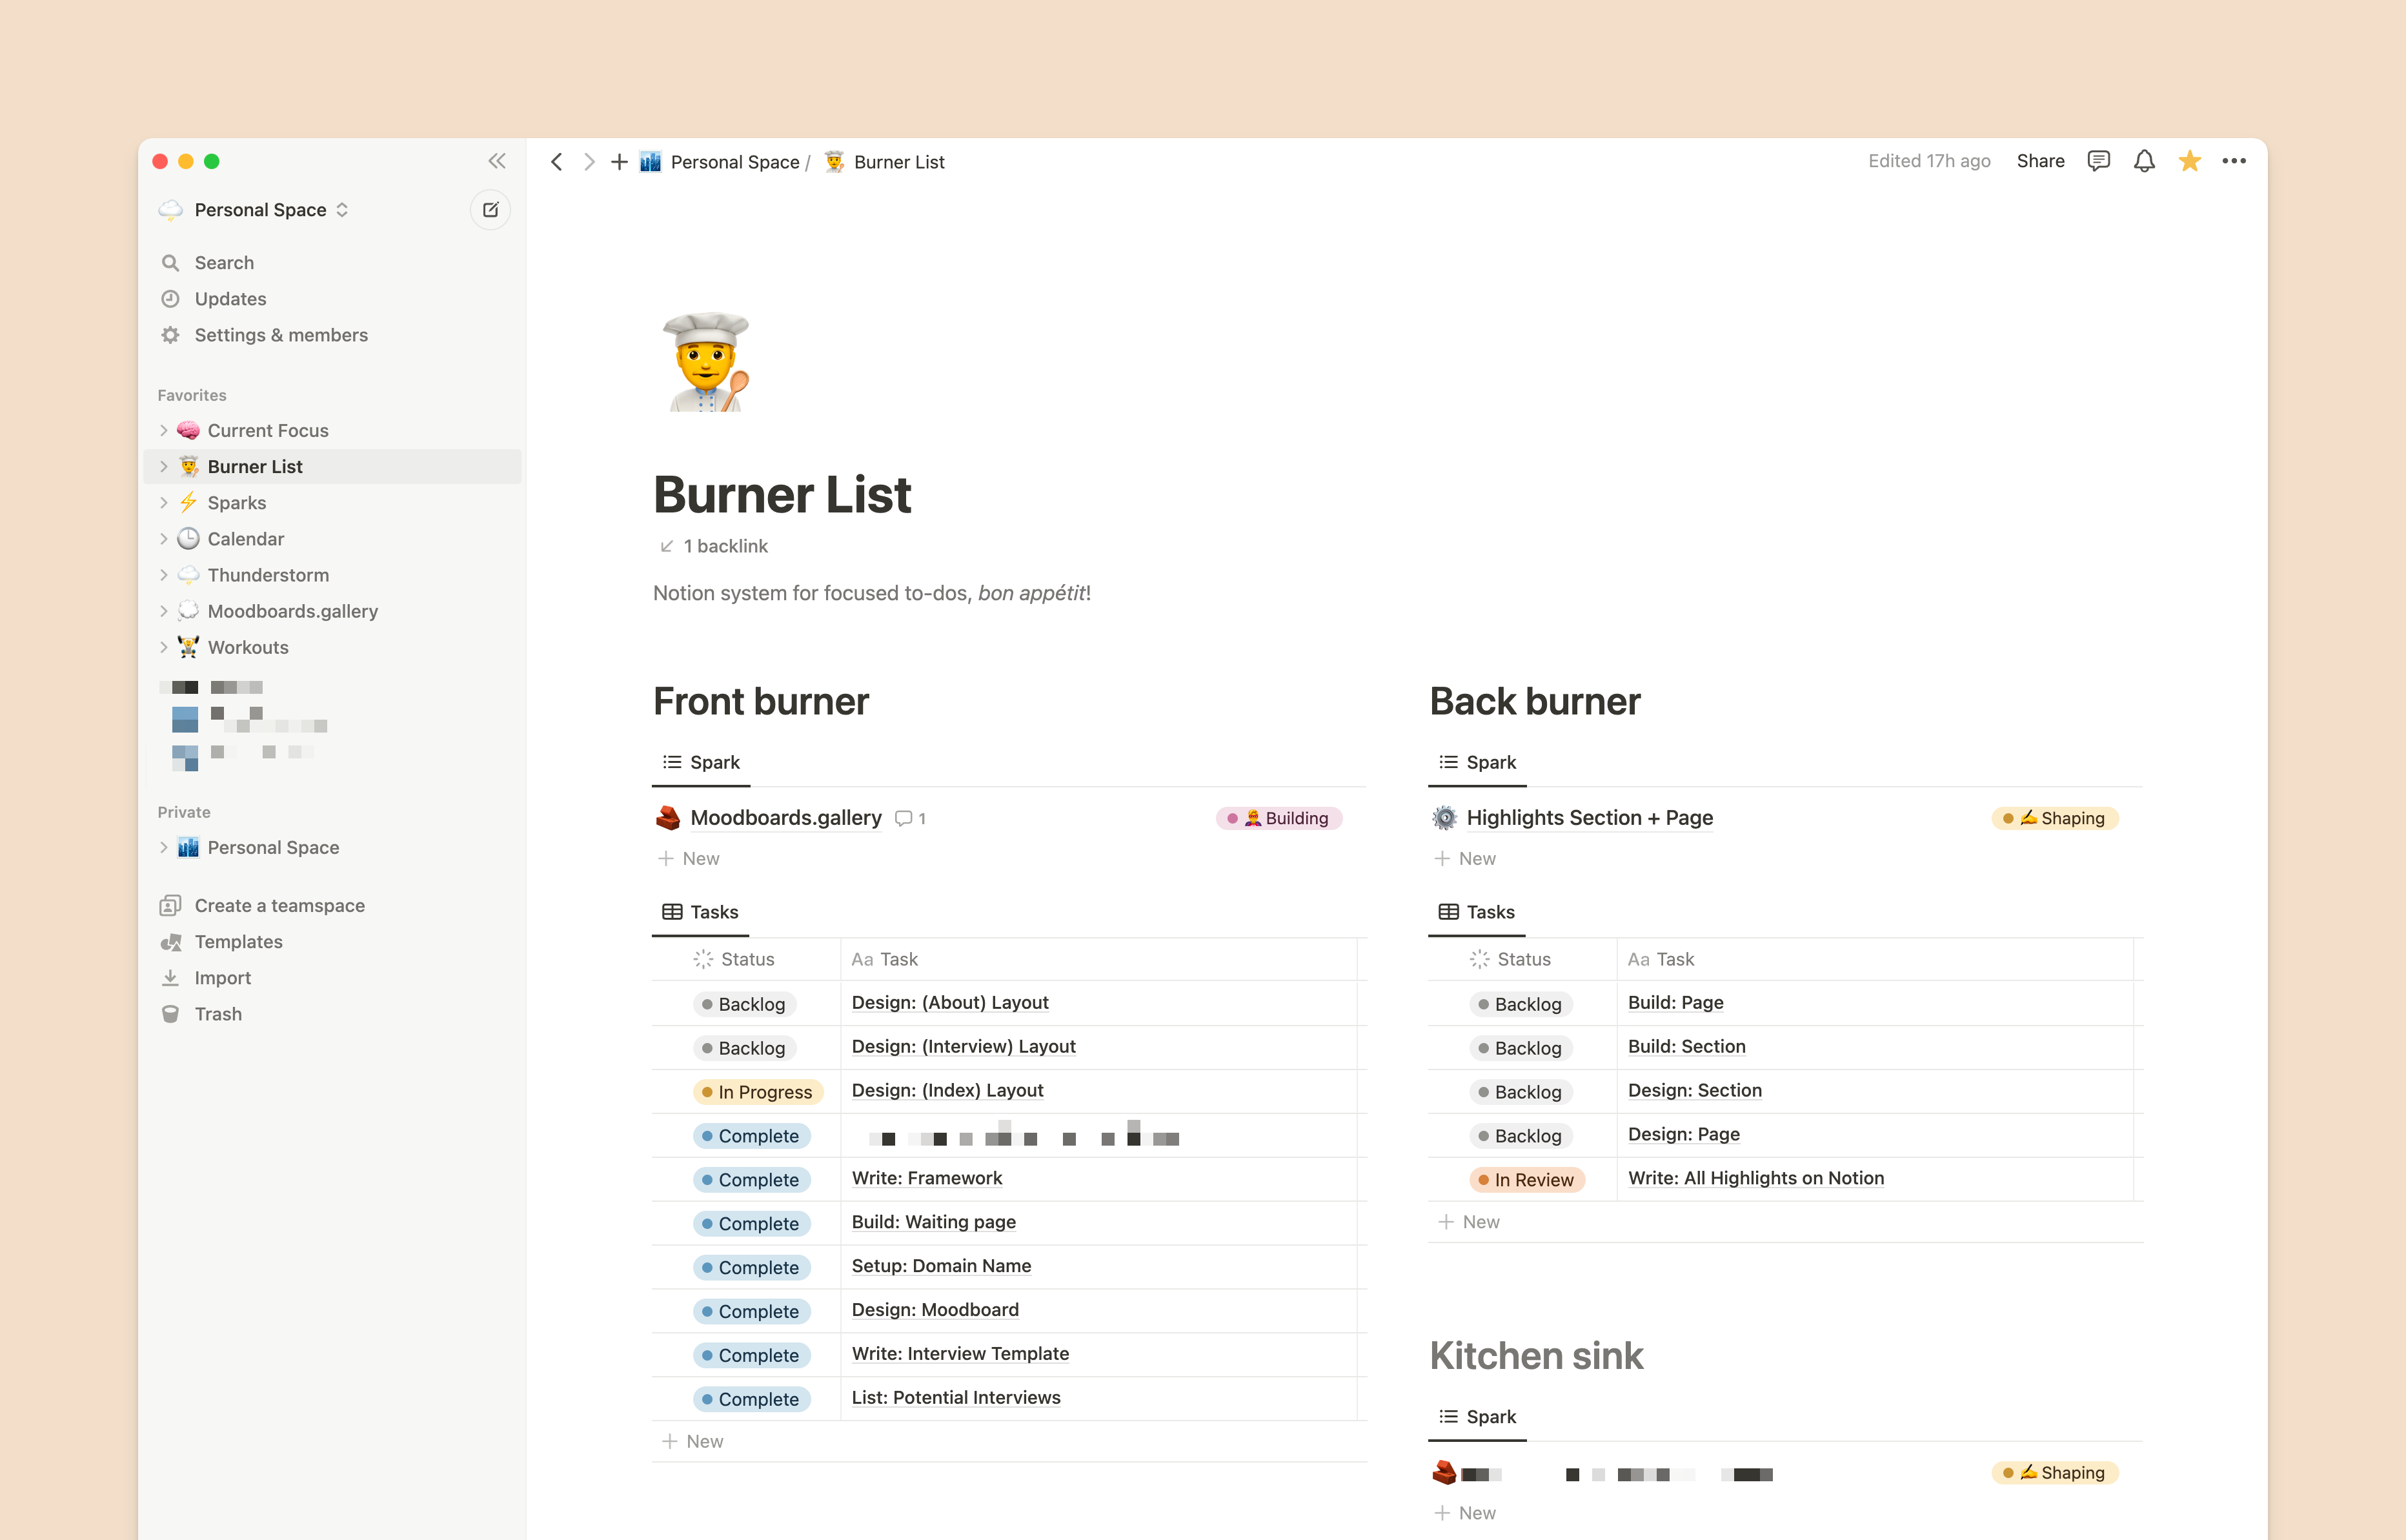Expand Calendar in the sidebar
The height and width of the screenshot is (1540, 2406).
click(164, 539)
